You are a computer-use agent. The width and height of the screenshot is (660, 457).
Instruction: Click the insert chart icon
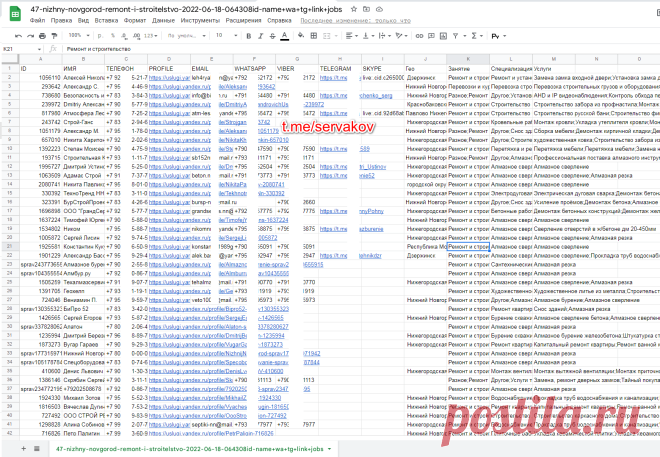pyautogui.click(x=443, y=36)
